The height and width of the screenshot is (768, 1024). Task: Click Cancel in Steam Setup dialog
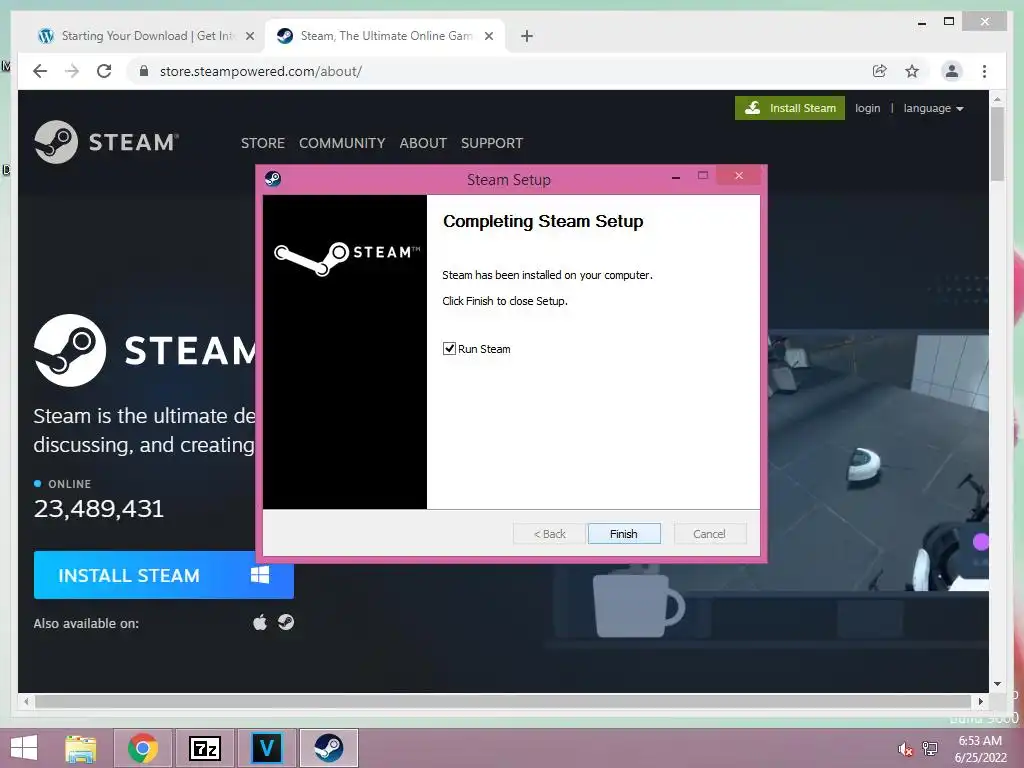click(709, 534)
